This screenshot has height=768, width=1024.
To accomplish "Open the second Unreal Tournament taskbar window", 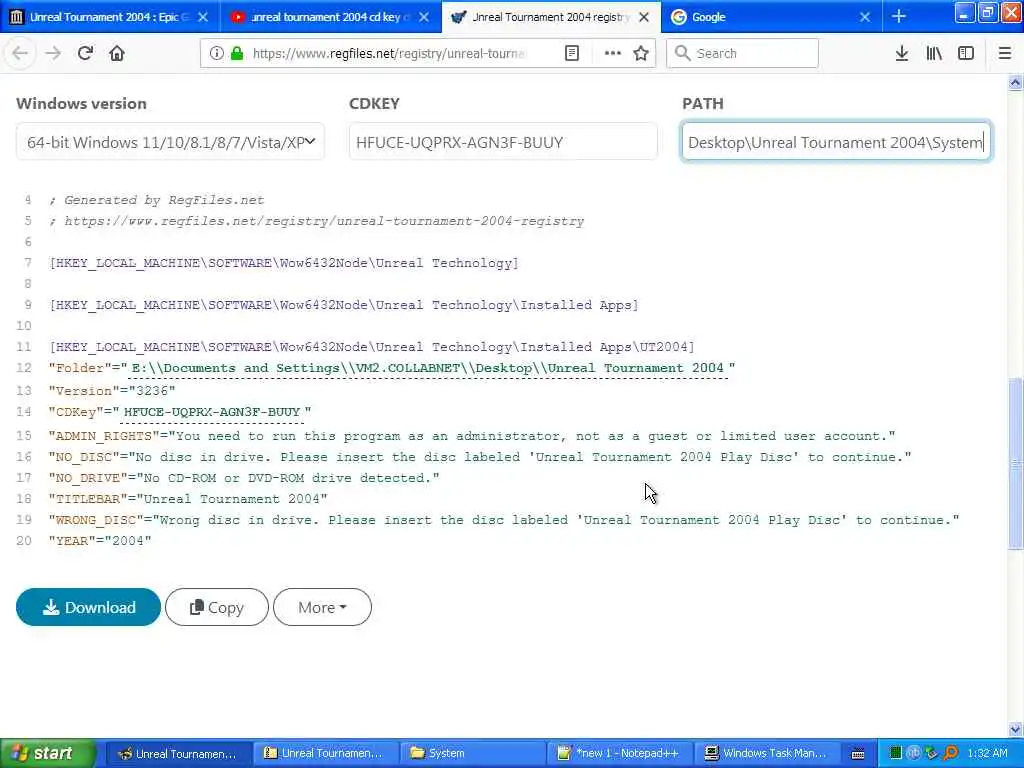I will [x=325, y=754].
